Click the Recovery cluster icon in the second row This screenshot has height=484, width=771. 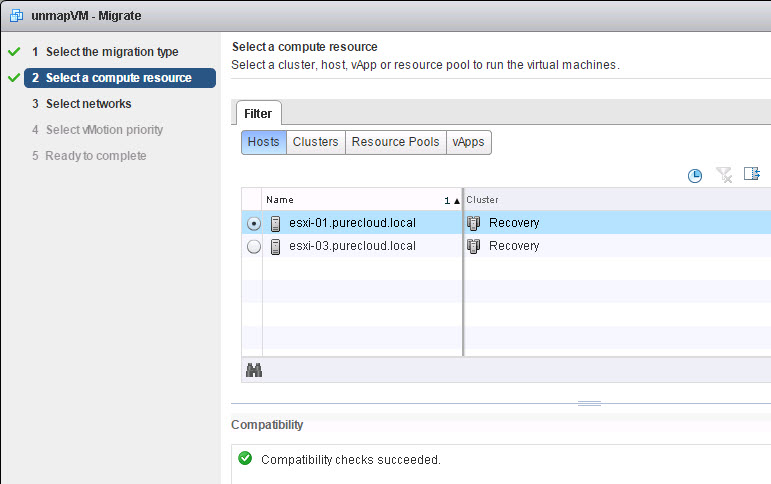(474, 246)
